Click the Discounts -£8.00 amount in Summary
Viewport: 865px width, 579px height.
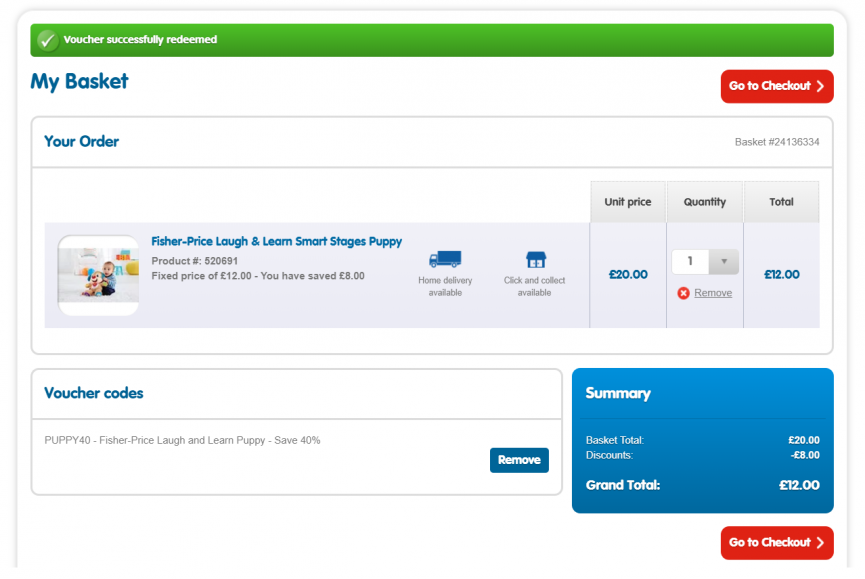[805, 455]
